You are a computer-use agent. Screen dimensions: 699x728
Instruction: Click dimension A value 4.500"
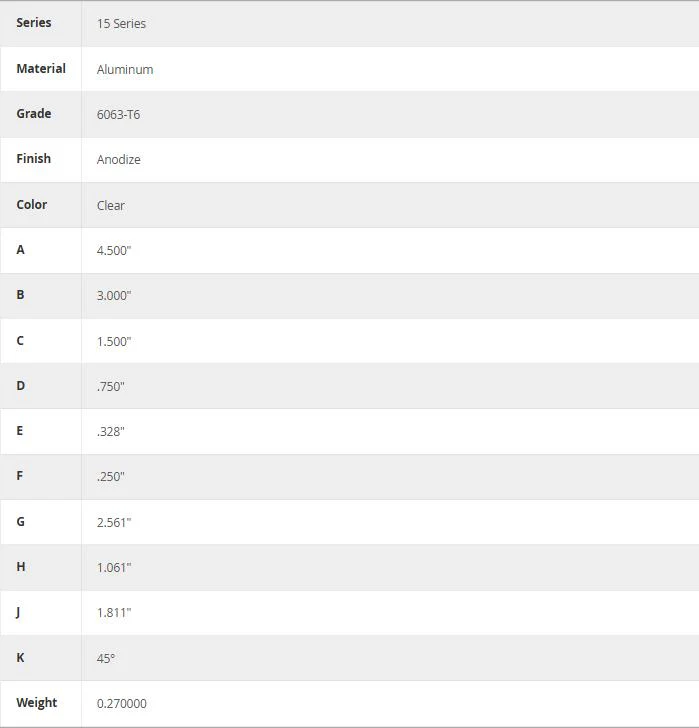coord(114,251)
